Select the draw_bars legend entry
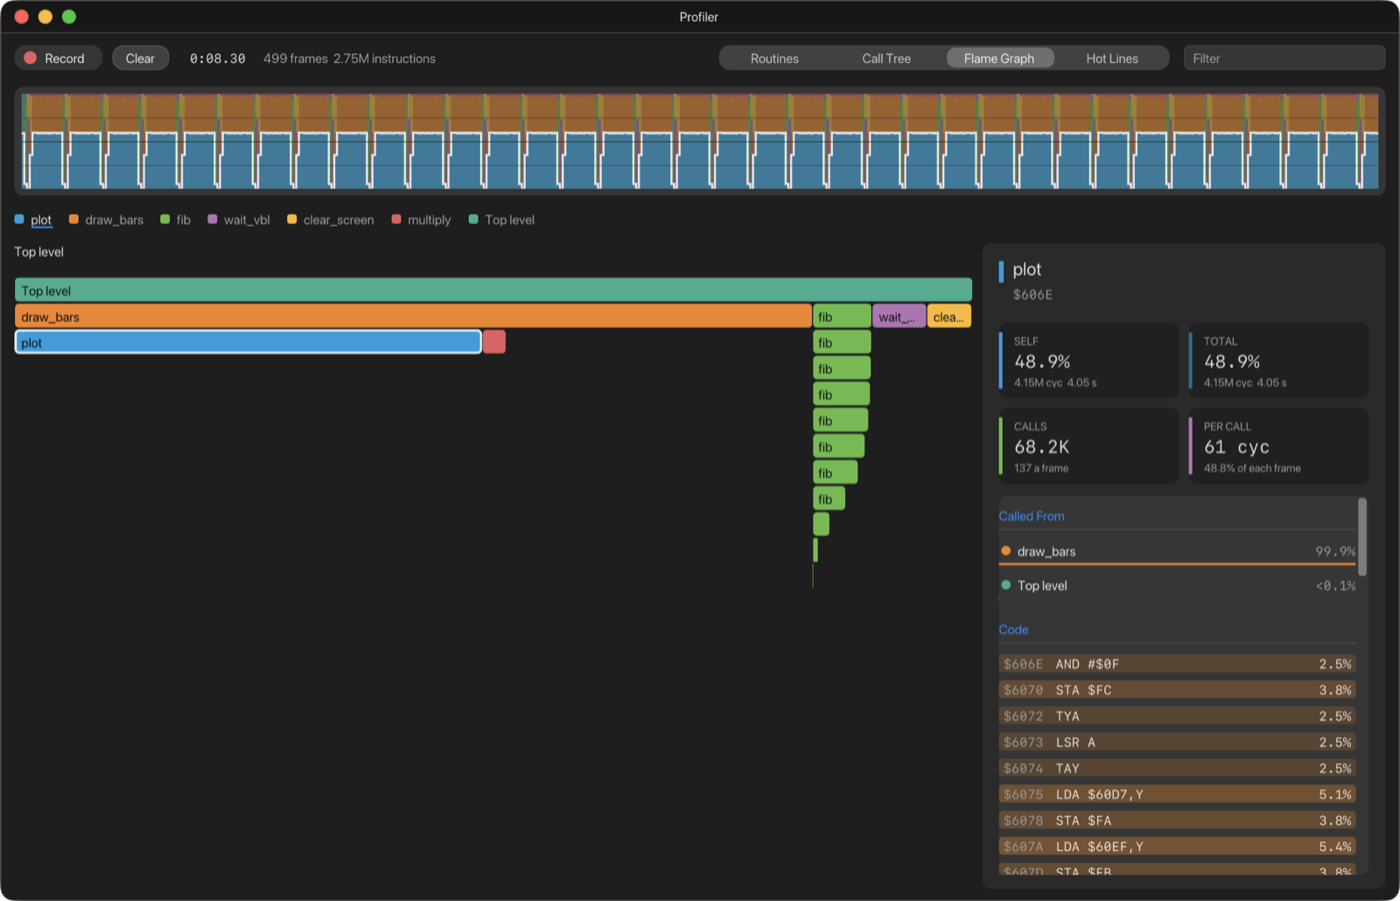The width and height of the screenshot is (1400, 901). [106, 220]
